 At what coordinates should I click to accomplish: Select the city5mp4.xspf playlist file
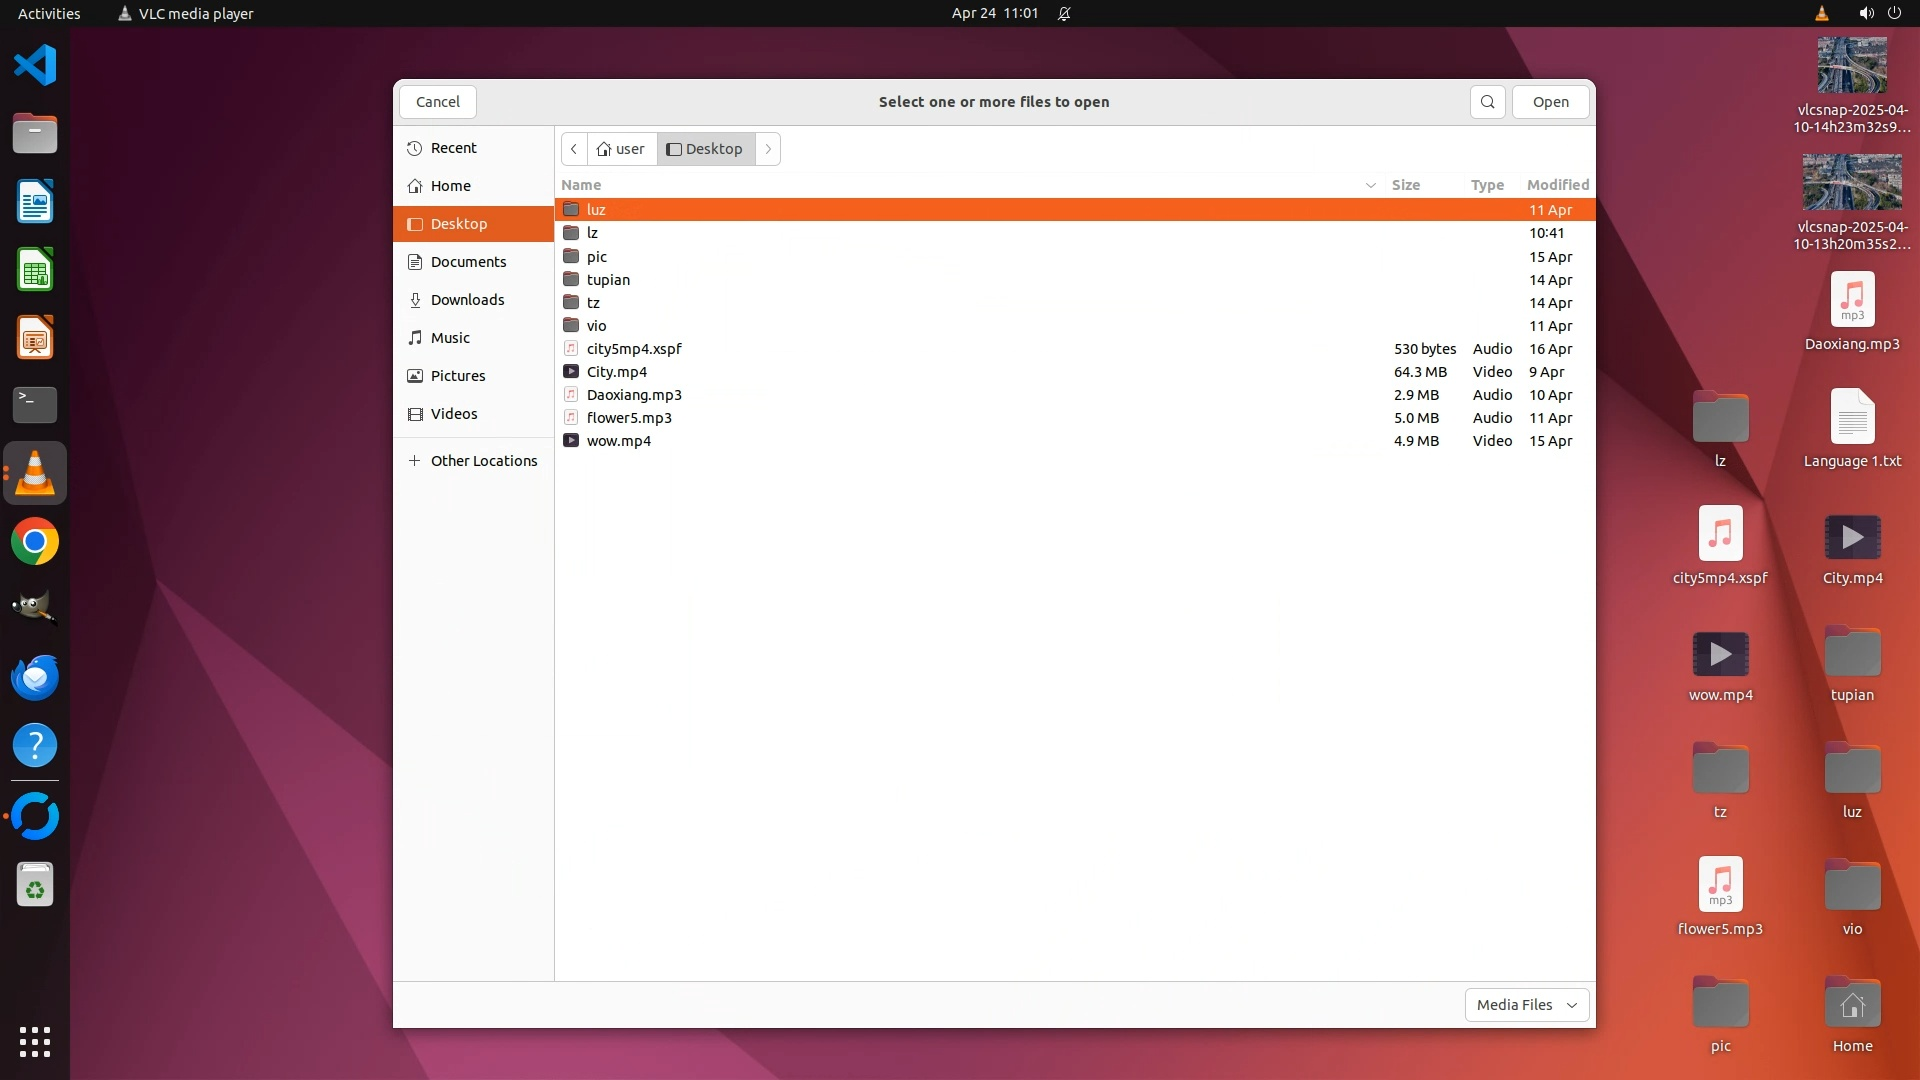(x=634, y=349)
